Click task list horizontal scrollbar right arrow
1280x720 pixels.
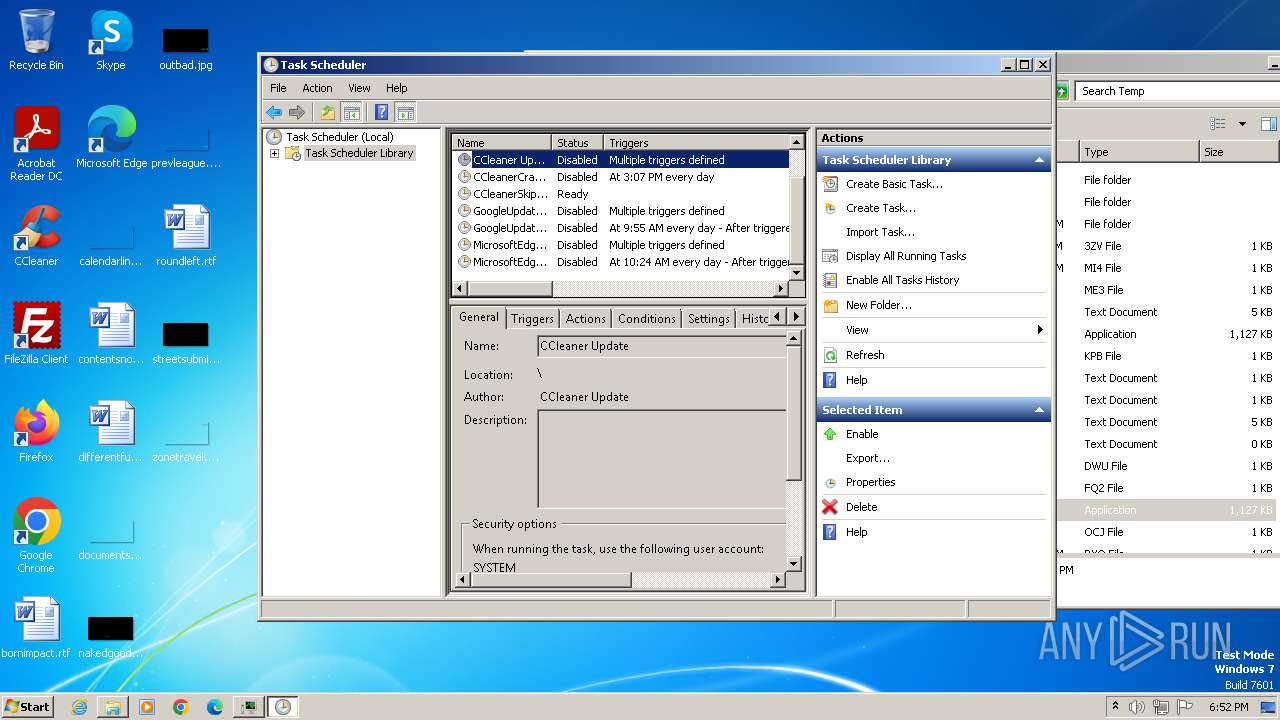[781, 289]
